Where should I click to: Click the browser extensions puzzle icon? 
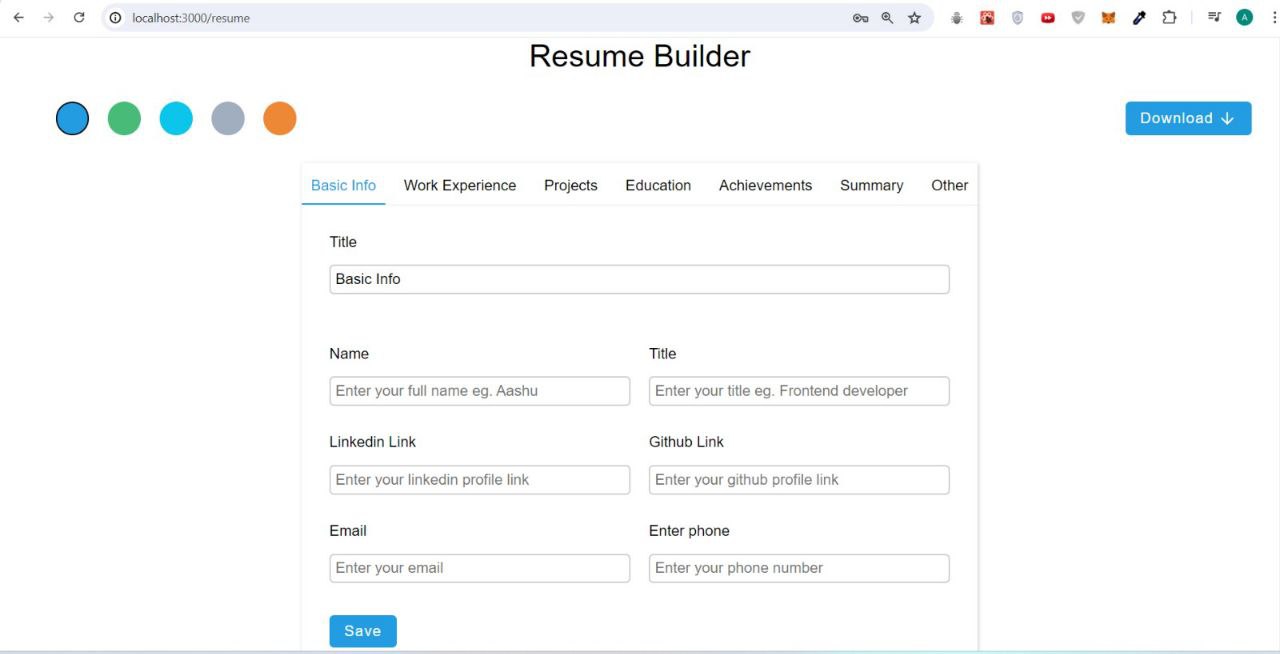click(1170, 17)
